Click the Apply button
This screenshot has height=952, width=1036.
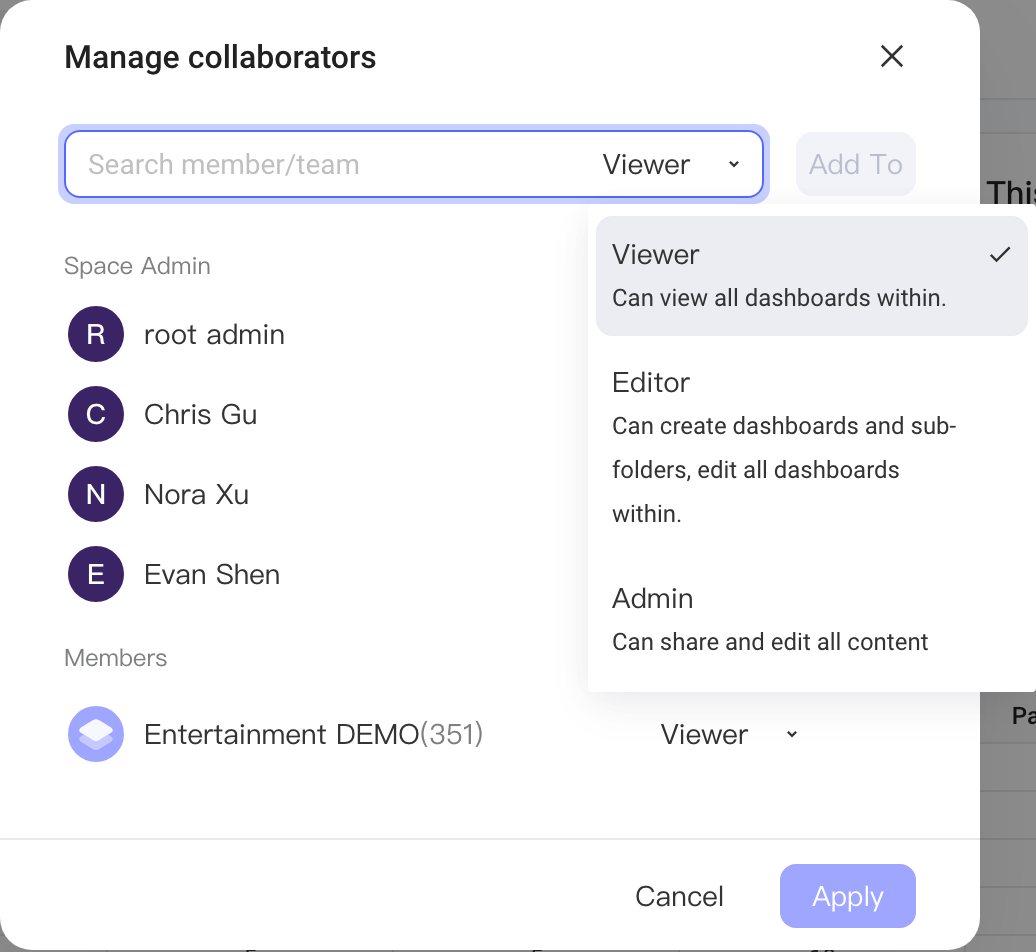click(x=848, y=897)
